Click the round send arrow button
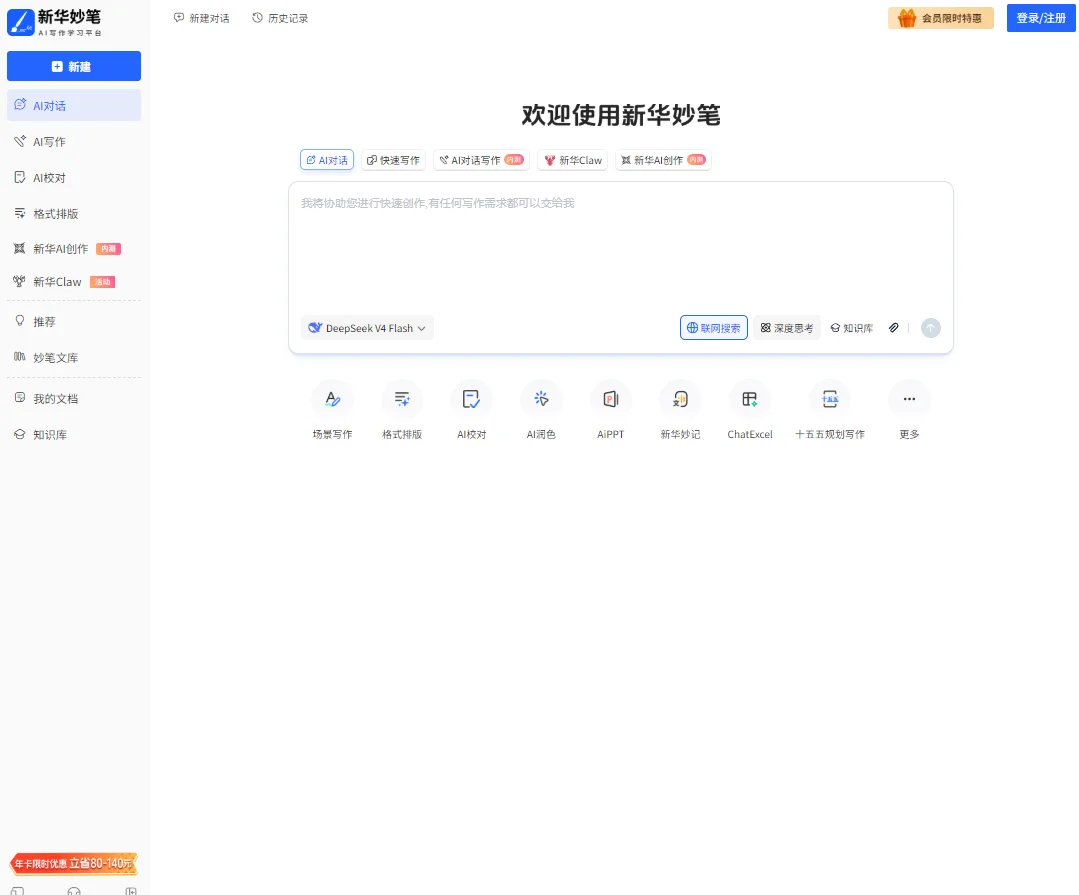1079x895 pixels. [930, 328]
